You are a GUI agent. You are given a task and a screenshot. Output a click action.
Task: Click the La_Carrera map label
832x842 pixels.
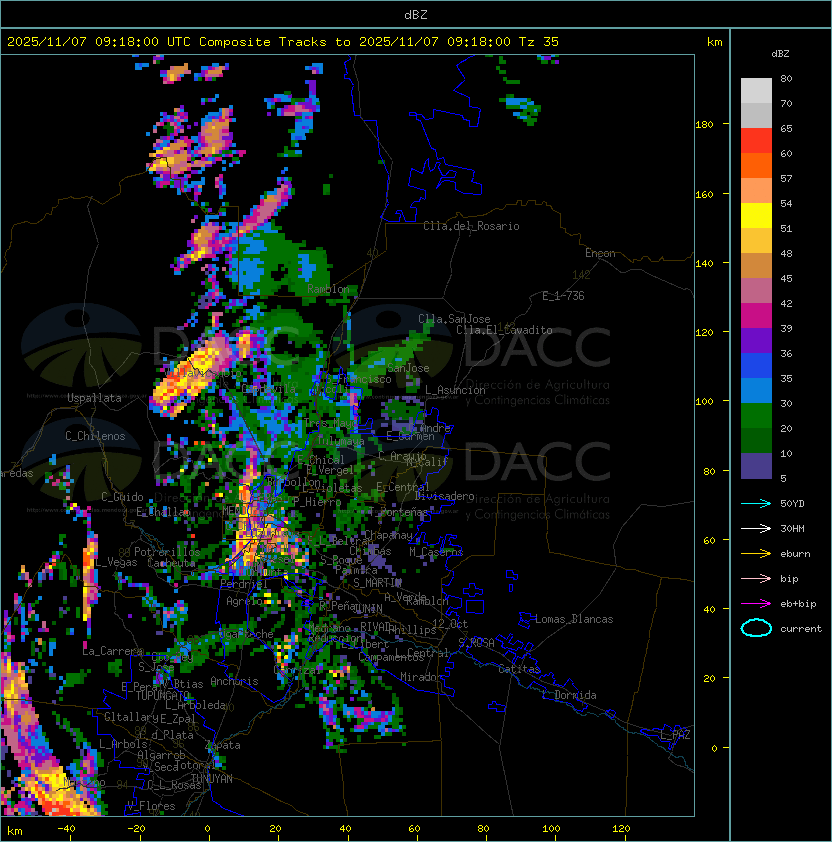pyautogui.click(x=112, y=651)
